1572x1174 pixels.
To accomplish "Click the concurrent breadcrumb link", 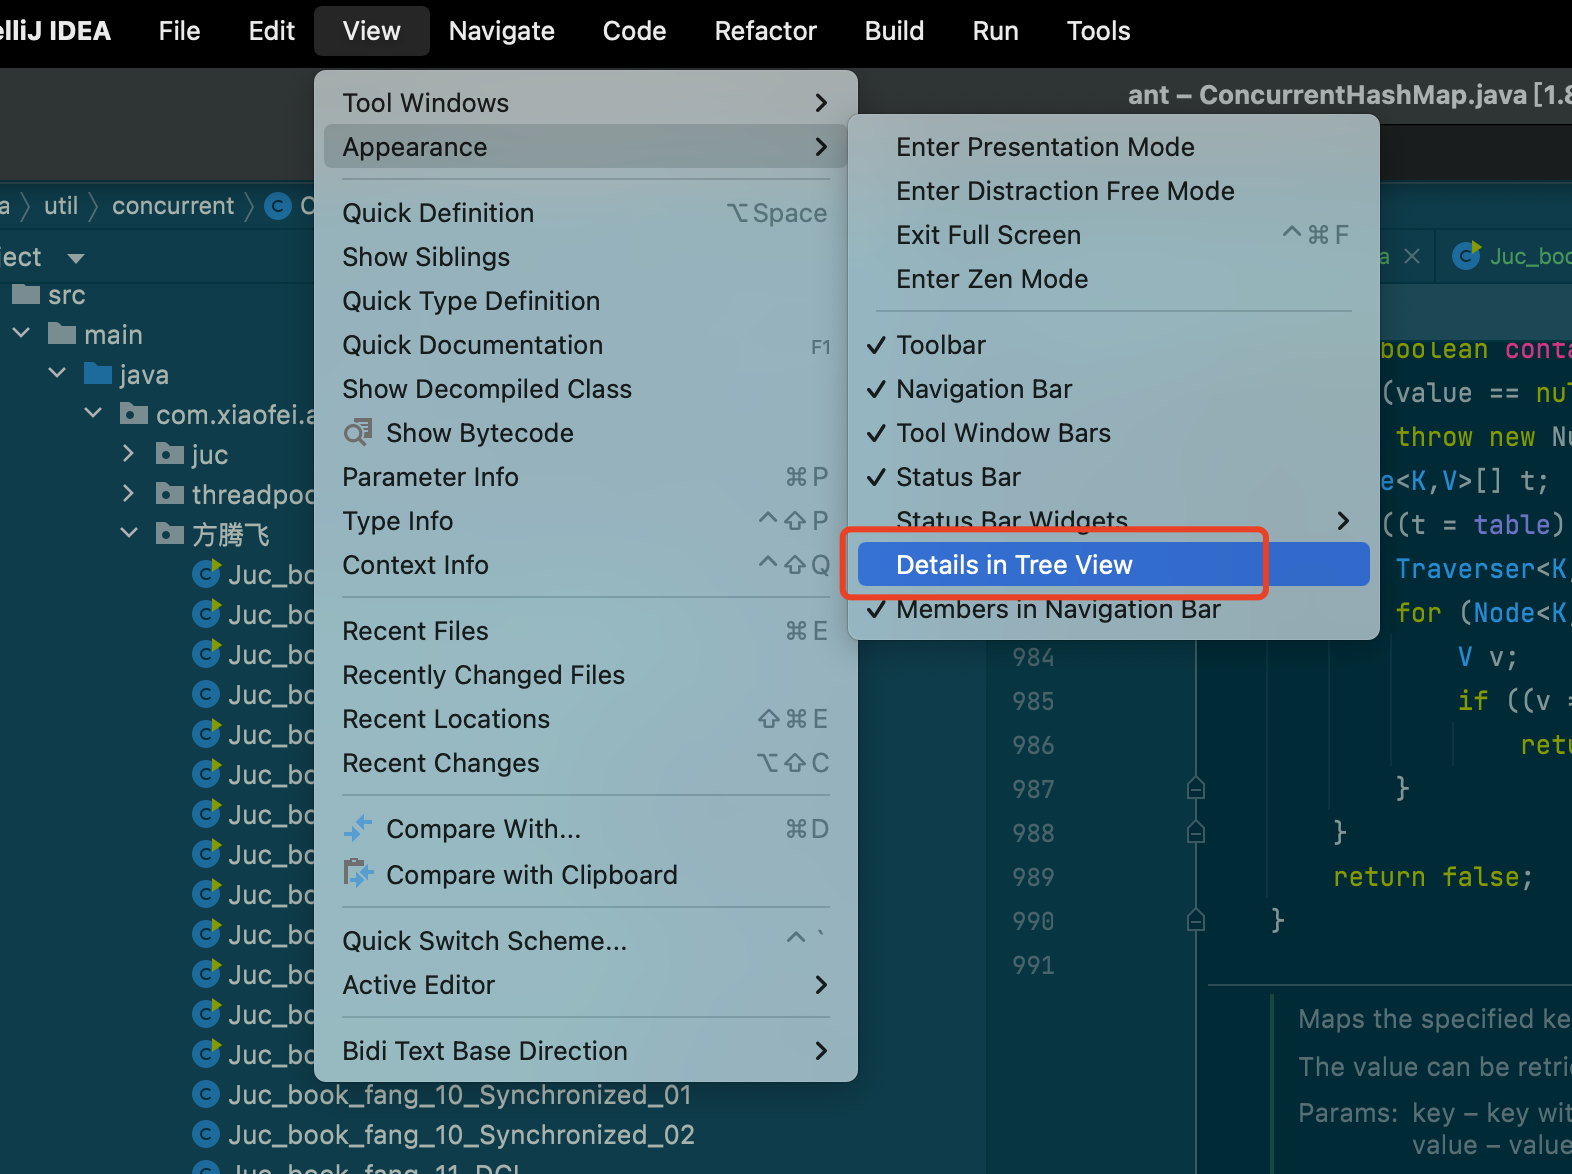I will pyautogui.click(x=172, y=206).
